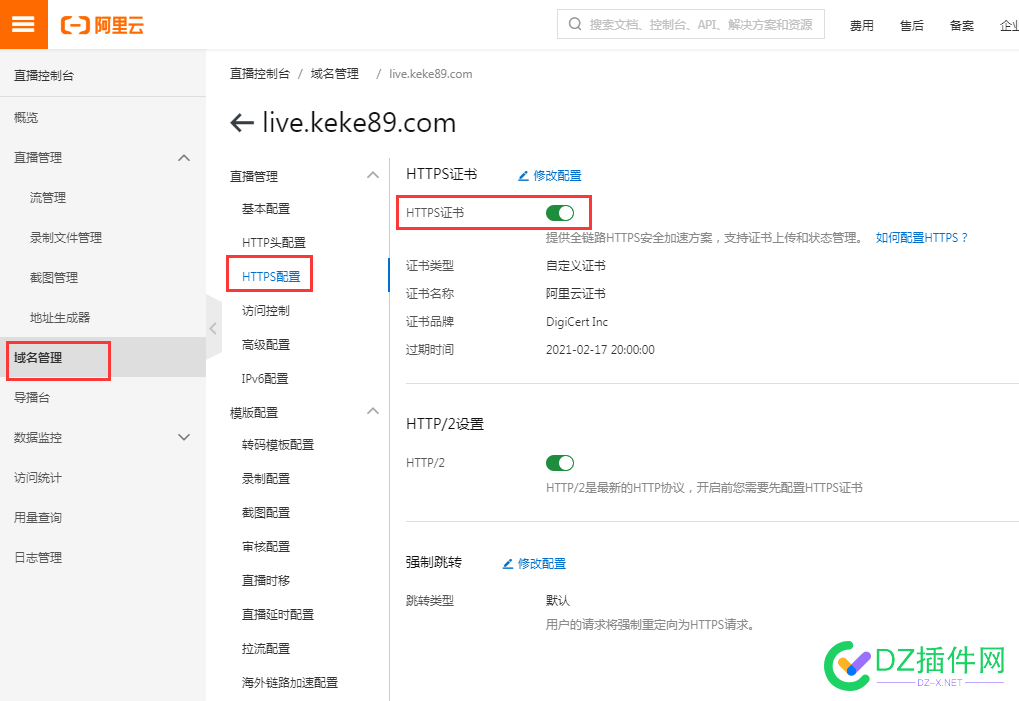Viewport: 1019px width, 701px height.
Task: Collapse the 模版配置 group
Action: [372, 411]
